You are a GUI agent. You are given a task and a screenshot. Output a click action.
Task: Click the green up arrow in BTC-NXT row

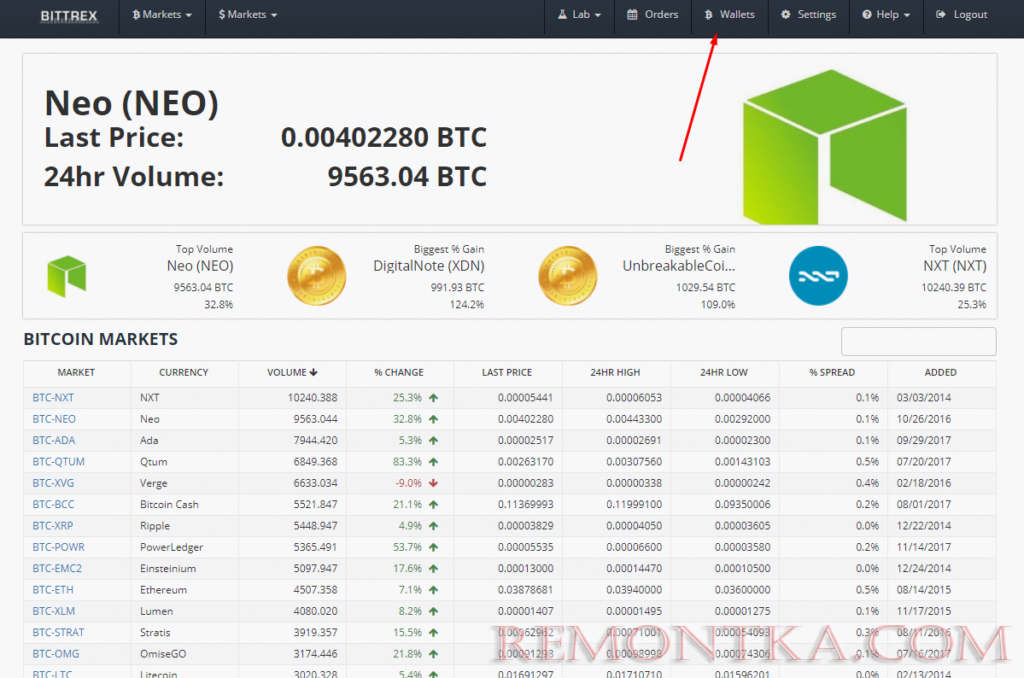click(x=433, y=398)
